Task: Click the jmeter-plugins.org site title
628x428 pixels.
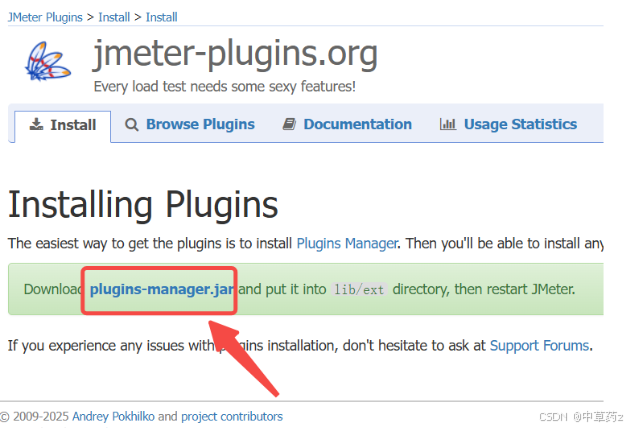Action: point(236,54)
